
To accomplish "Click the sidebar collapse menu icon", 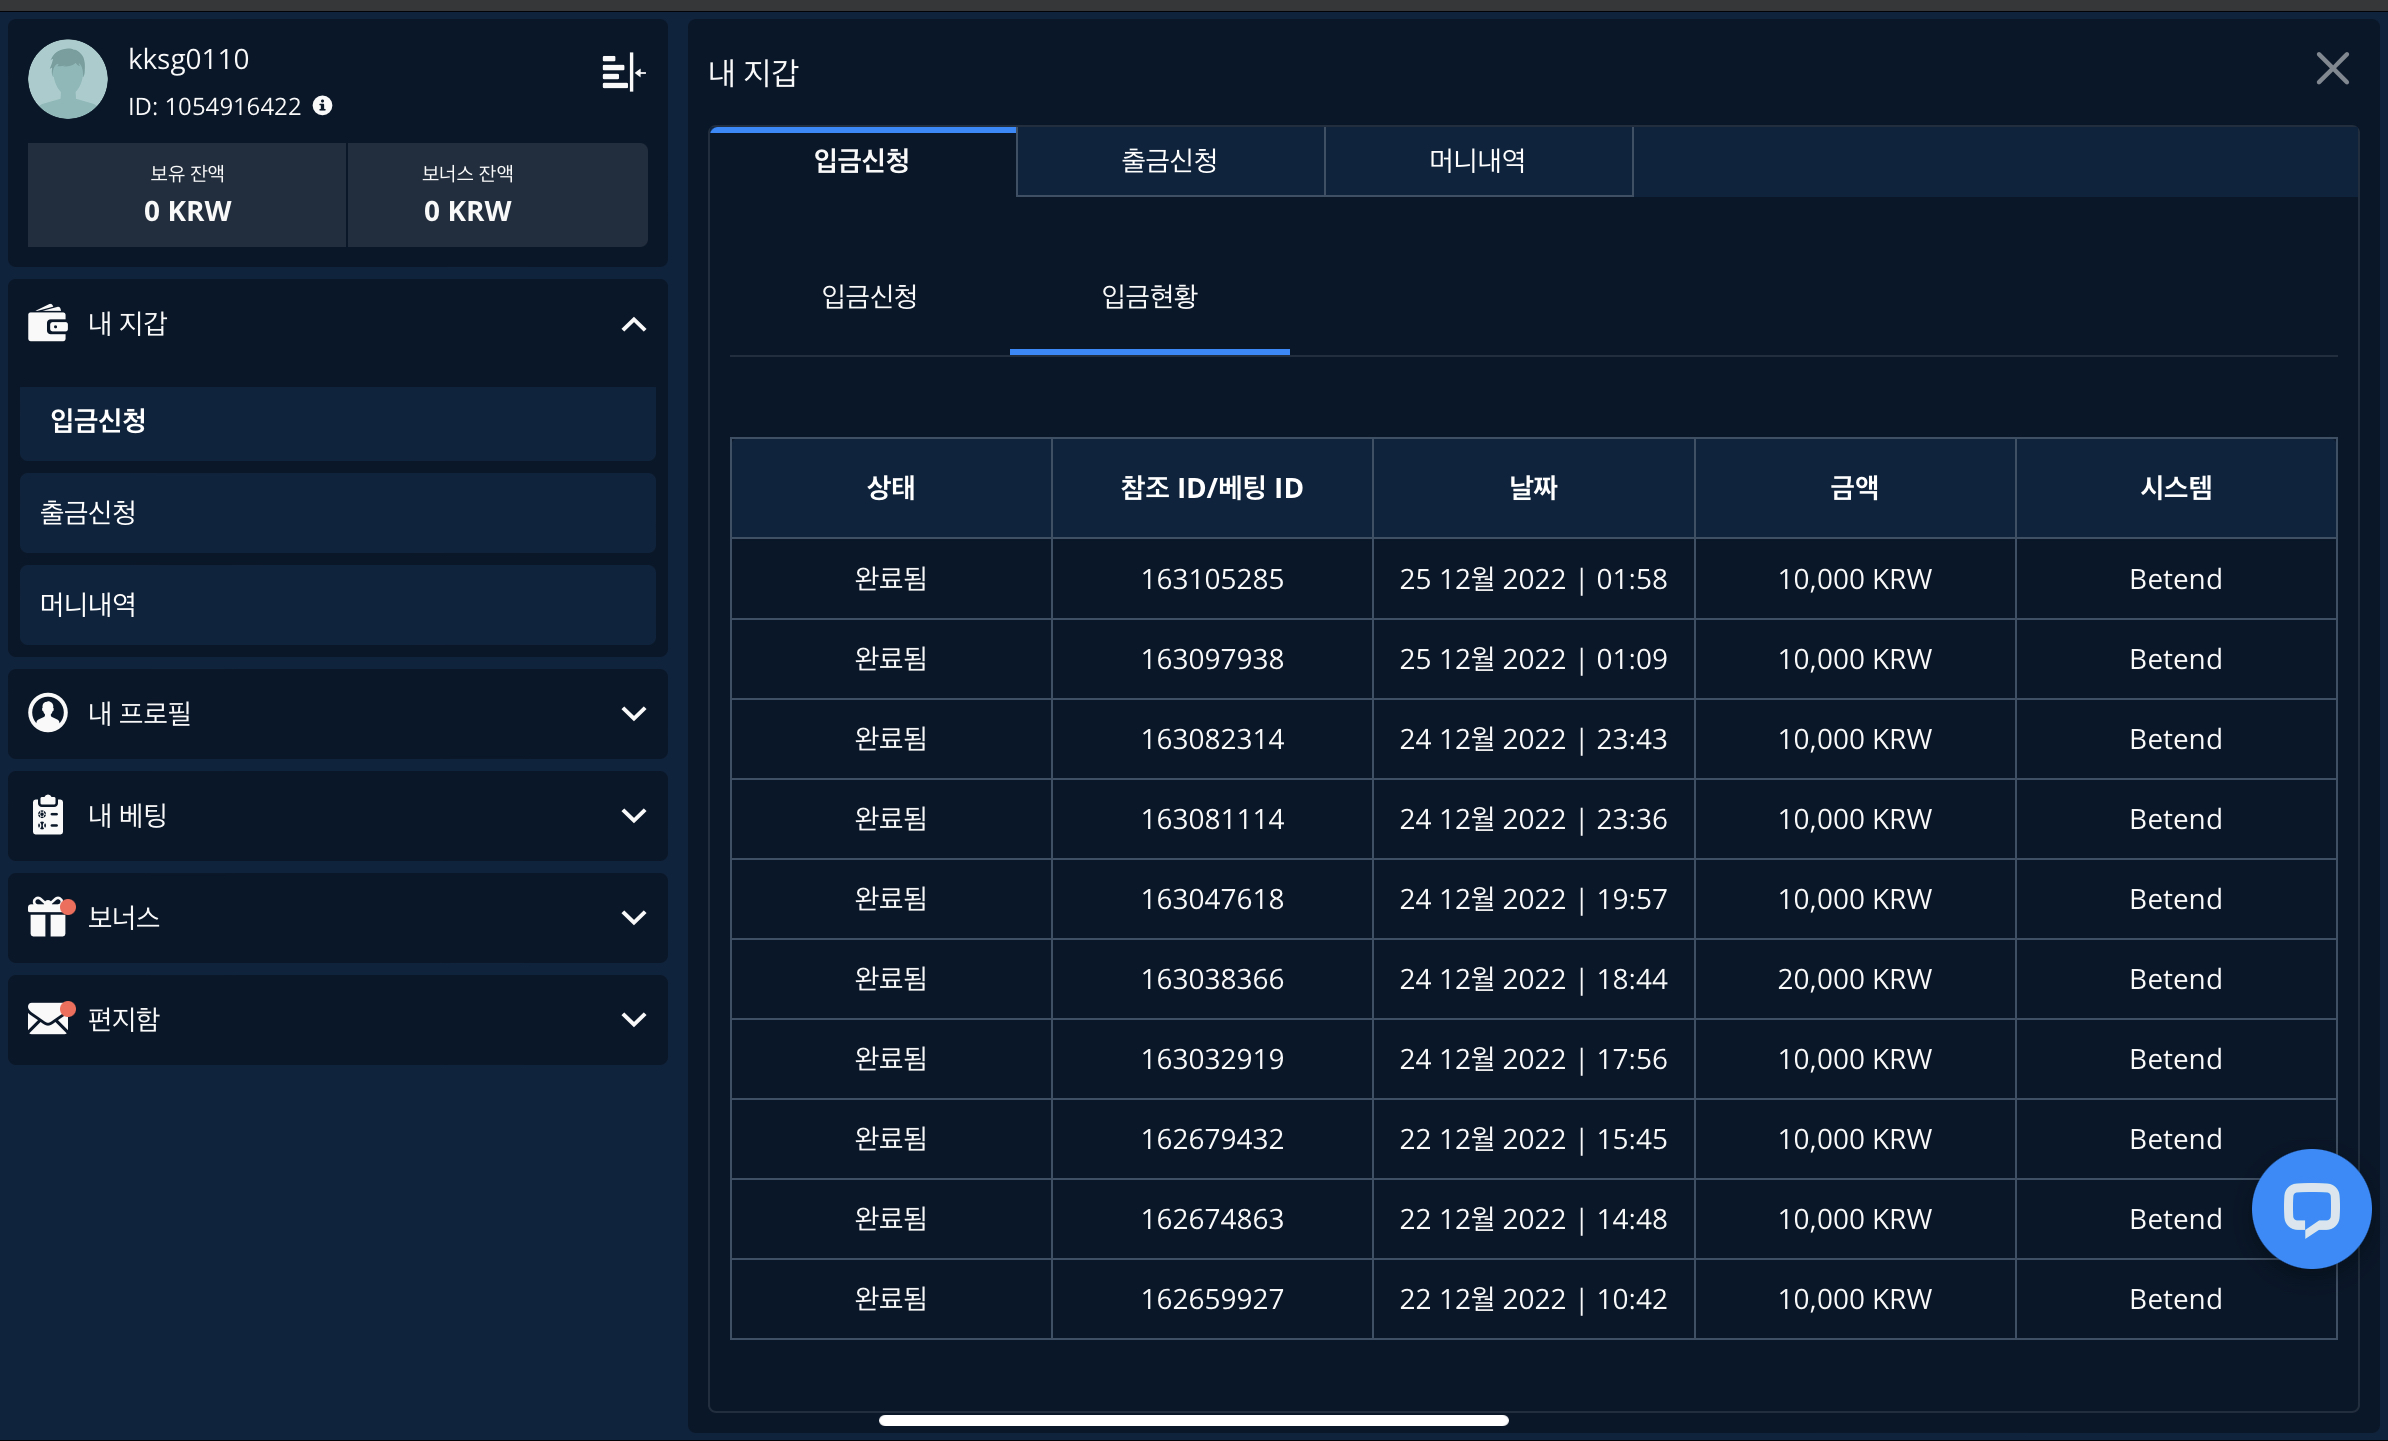I will (623, 72).
